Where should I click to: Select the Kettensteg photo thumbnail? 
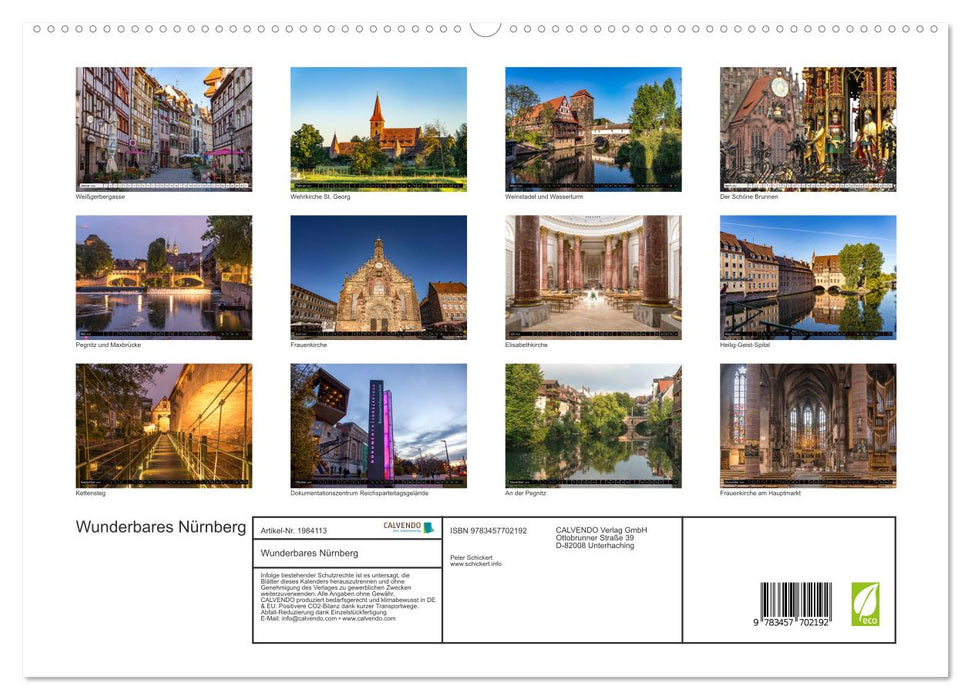[162, 423]
